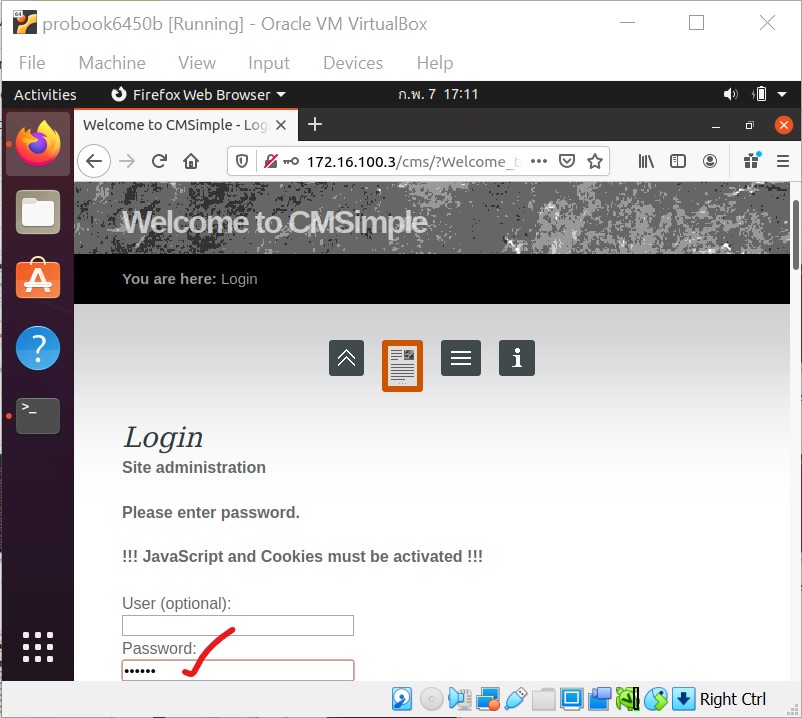Minimize the Firefox window inside VM
Screen dimensions: 802x718
[x=716, y=126]
